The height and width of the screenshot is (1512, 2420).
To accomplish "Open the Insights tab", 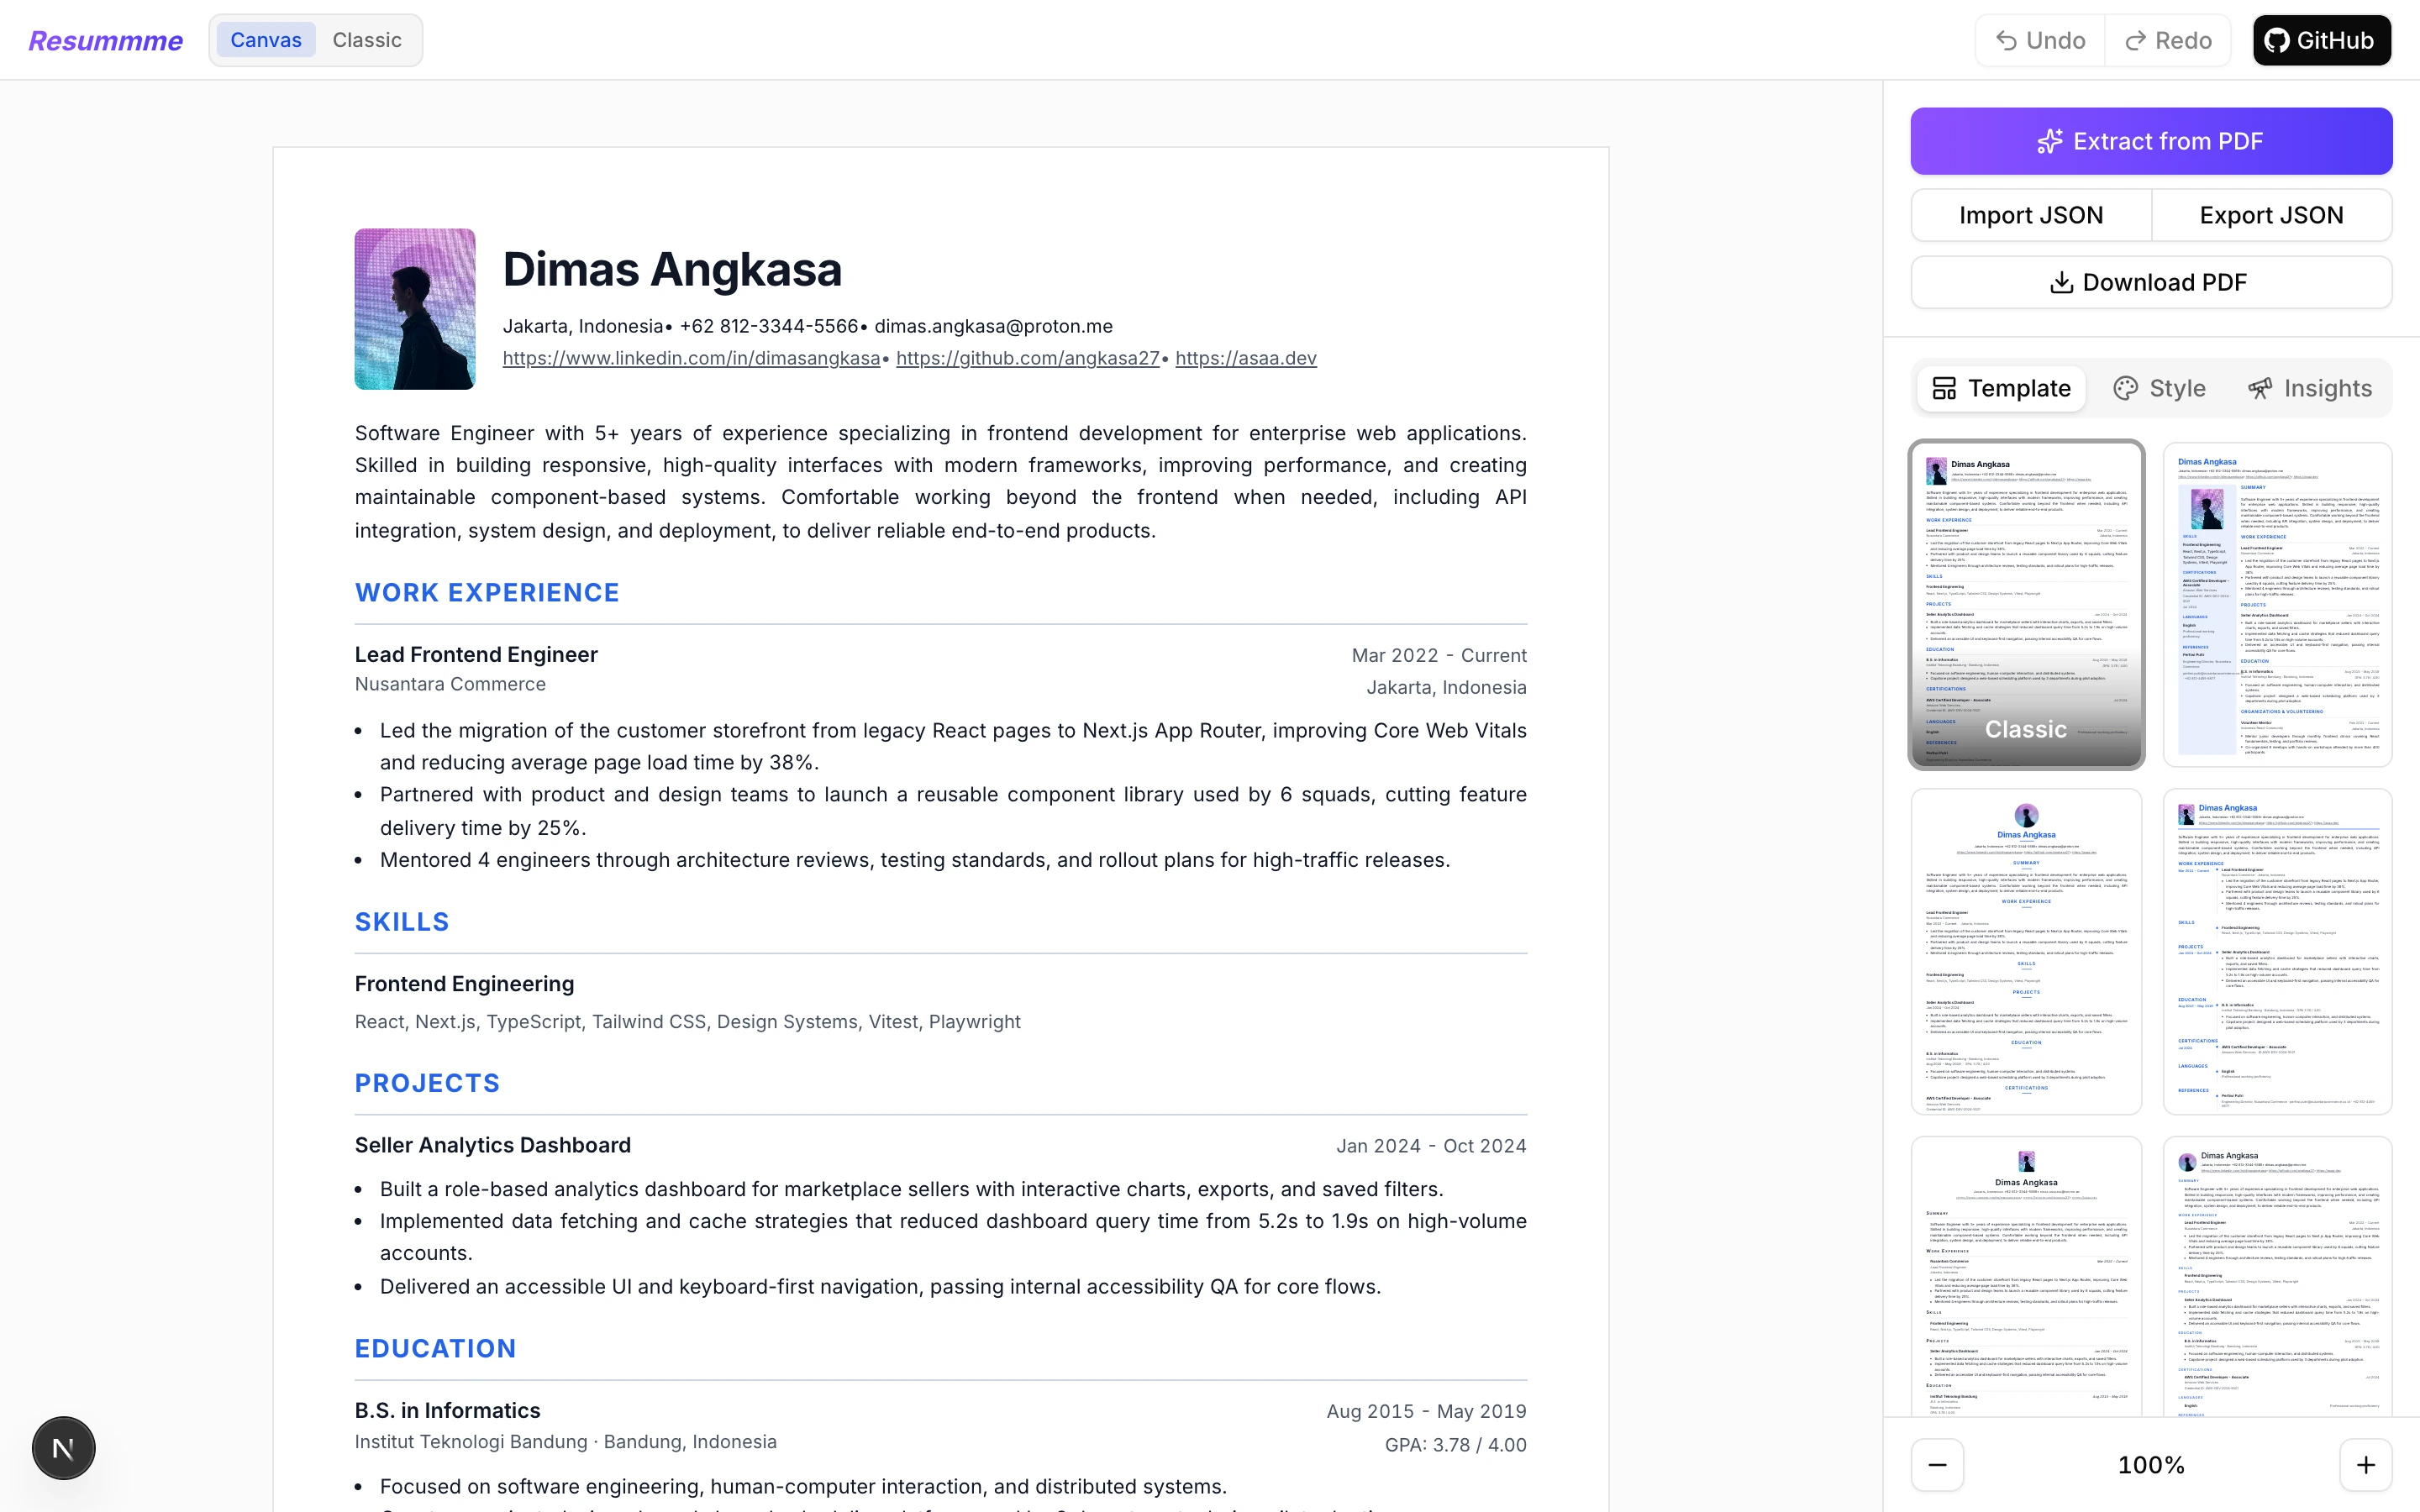I will pos(2309,388).
